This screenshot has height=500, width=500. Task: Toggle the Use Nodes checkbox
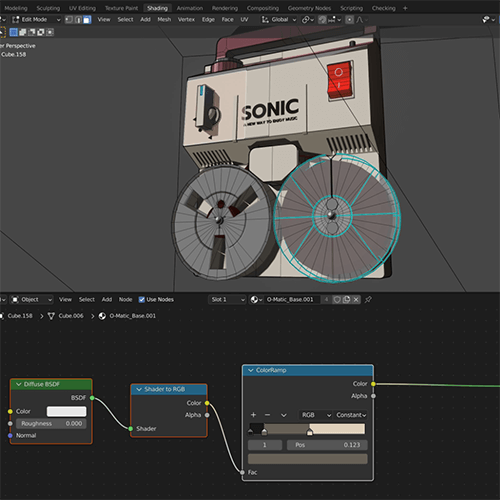coord(142,299)
